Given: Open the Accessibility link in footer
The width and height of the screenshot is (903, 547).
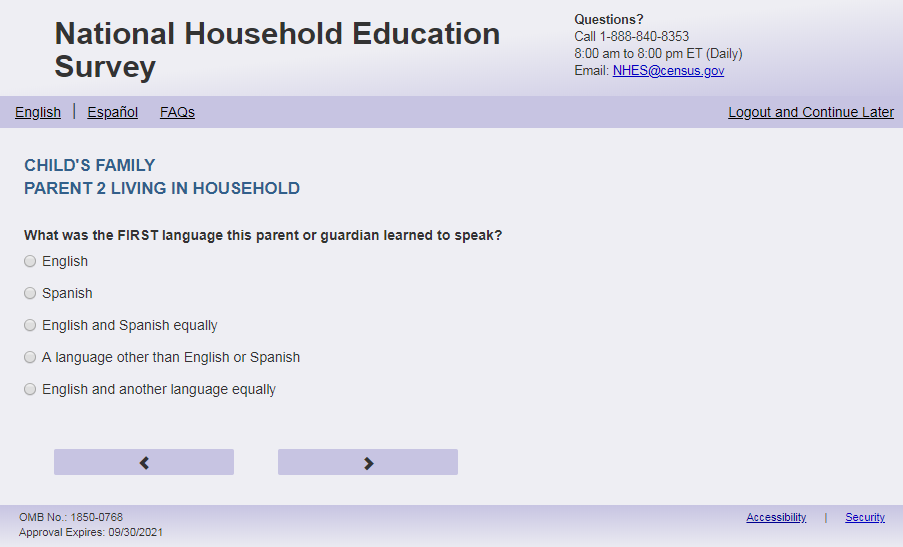Looking at the screenshot, I should click(776, 517).
